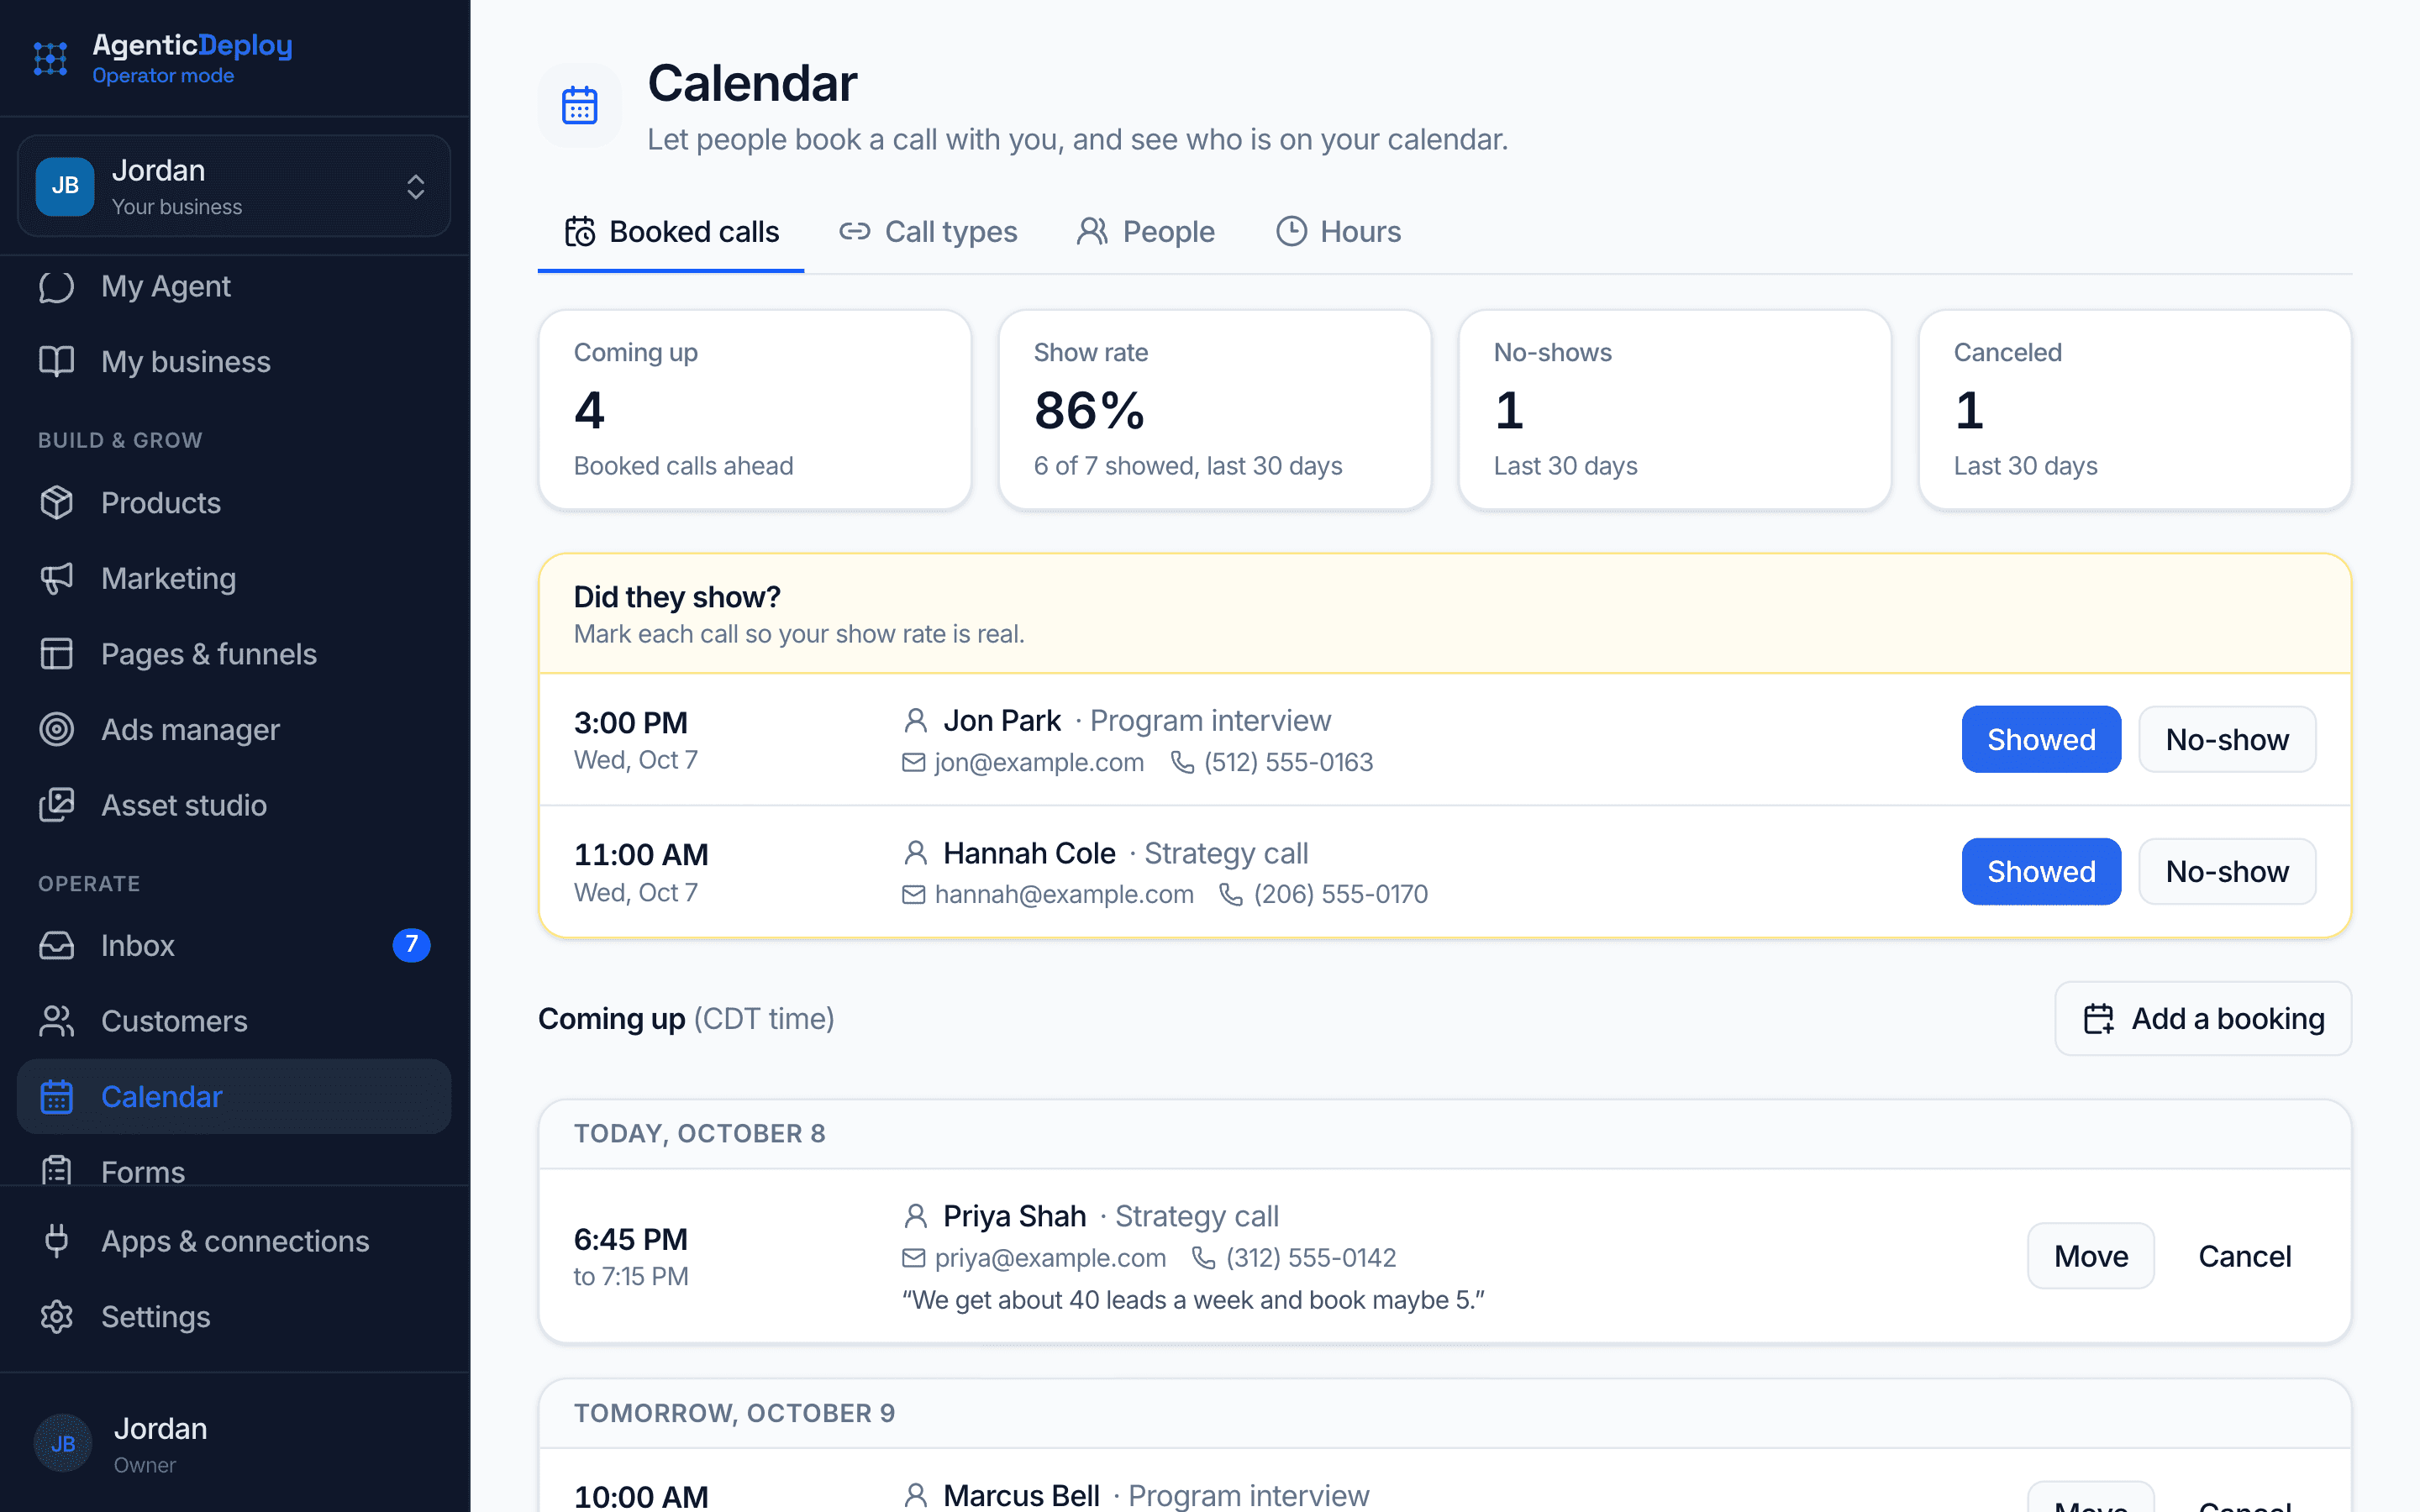Click the Coming up stat card

tap(755, 410)
